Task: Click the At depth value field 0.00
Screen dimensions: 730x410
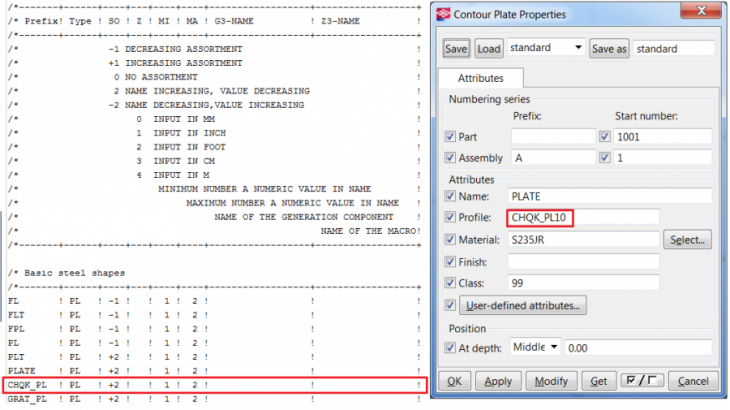Action: (638, 348)
